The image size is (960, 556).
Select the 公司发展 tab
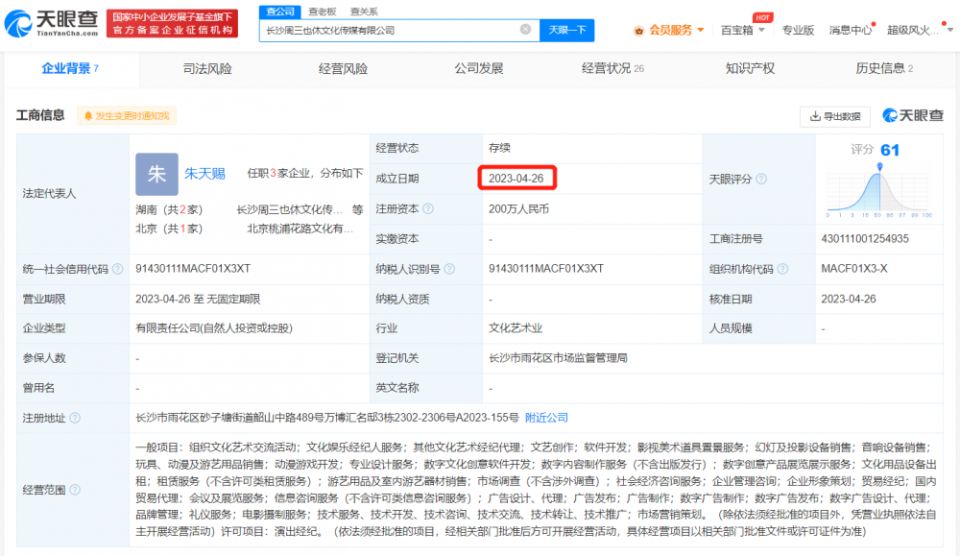coord(478,69)
